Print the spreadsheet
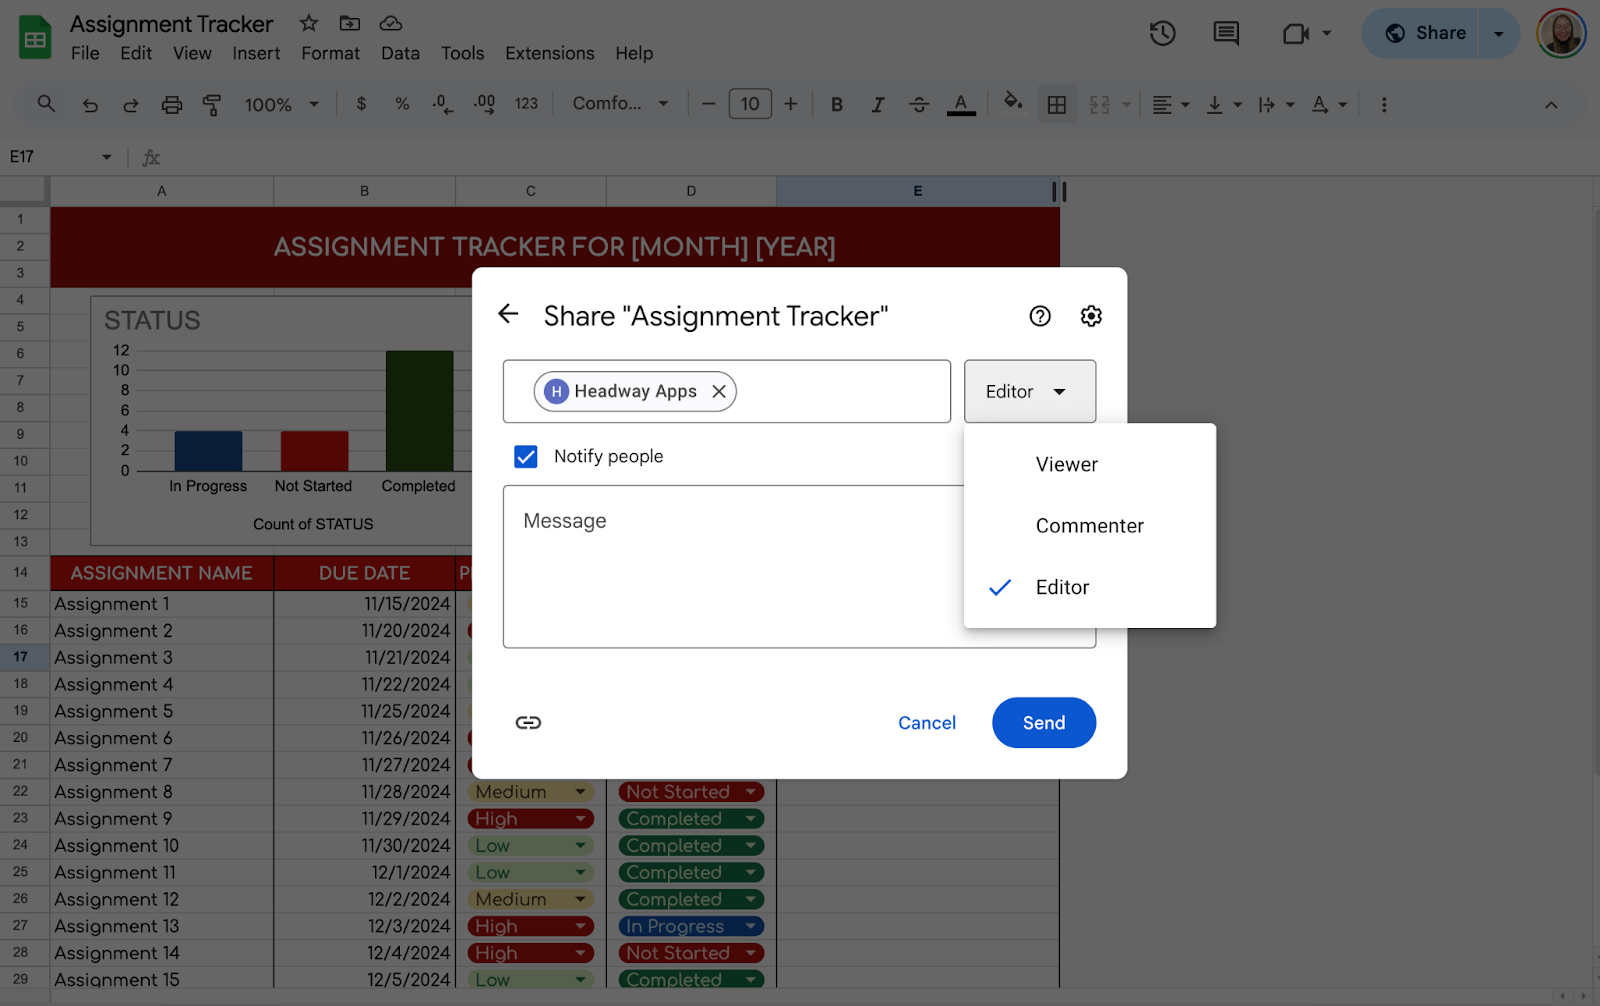 172,104
